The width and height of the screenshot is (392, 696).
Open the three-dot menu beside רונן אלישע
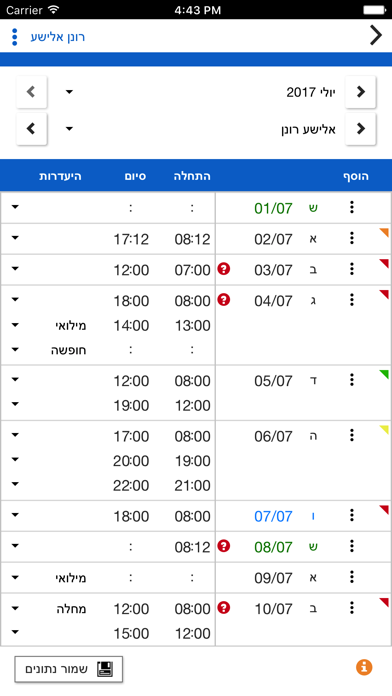click(x=15, y=37)
